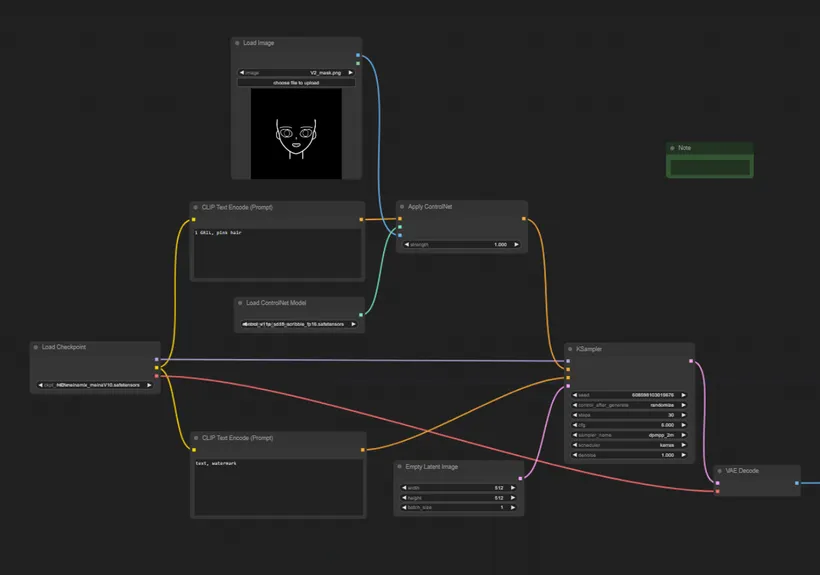Screen dimensions: 820x575
Task: Click the Note node's collapse dot
Action: pos(673,148)
